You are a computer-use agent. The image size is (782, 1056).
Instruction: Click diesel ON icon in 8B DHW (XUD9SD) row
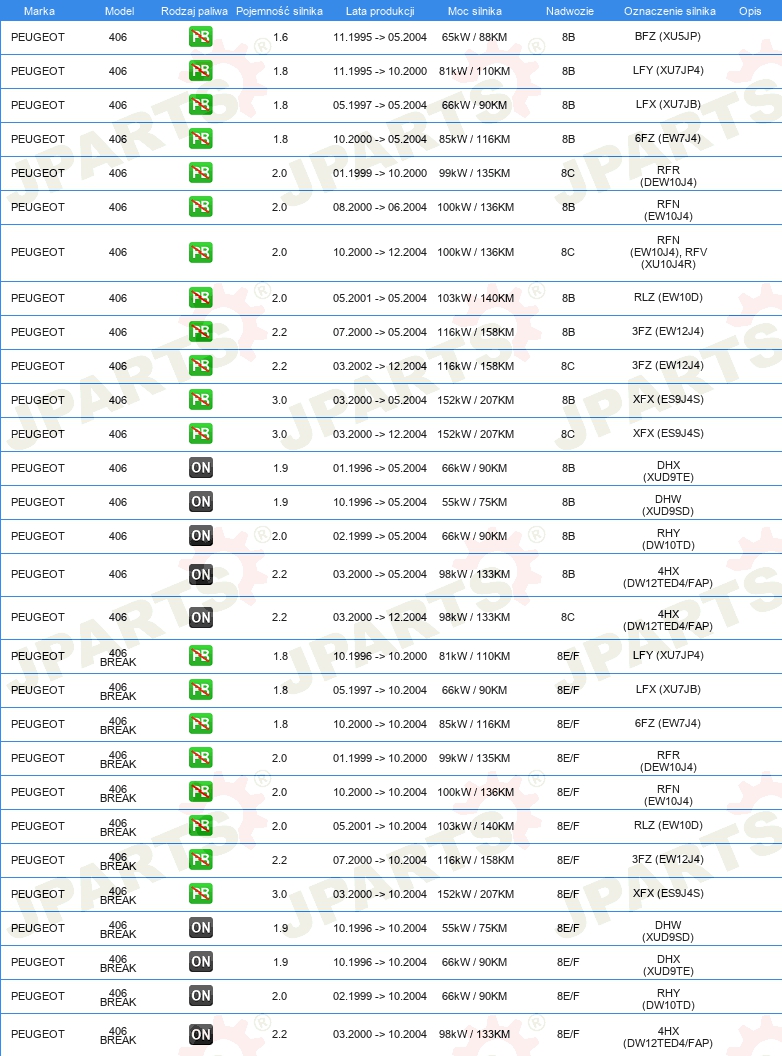coord(201,502)
